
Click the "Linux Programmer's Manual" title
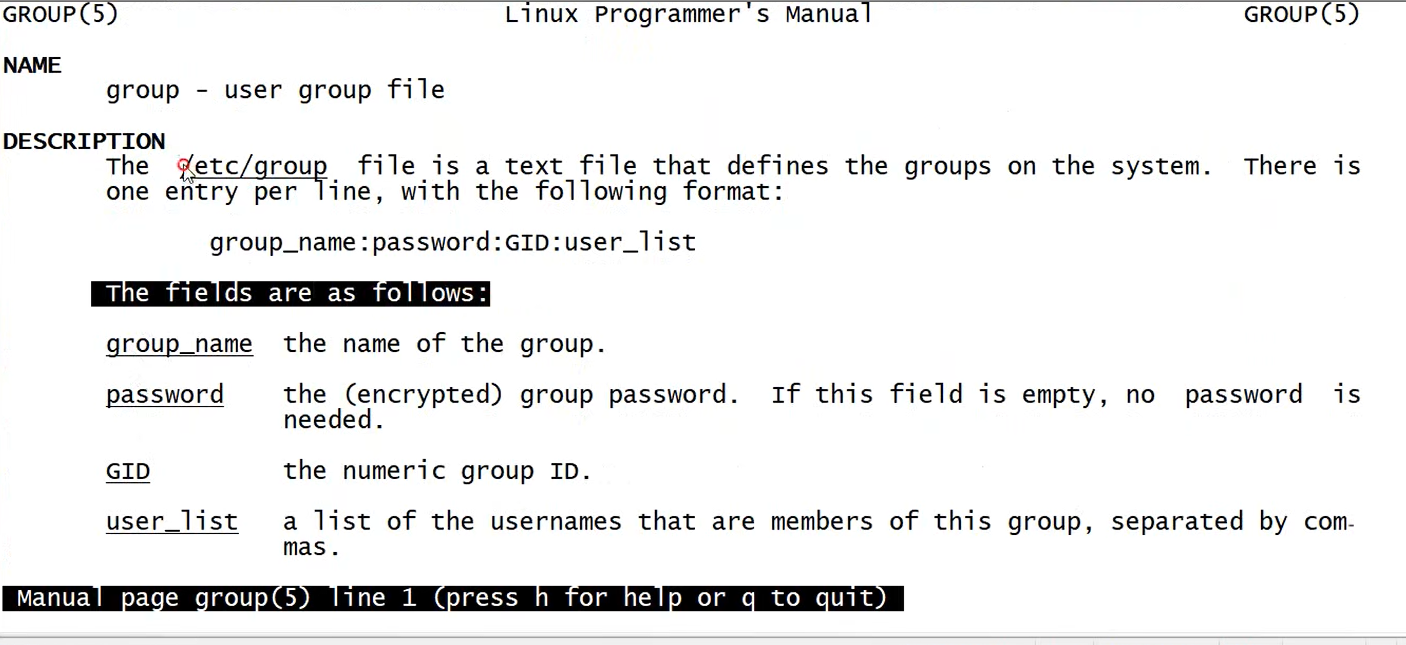(x=688, y=14)
